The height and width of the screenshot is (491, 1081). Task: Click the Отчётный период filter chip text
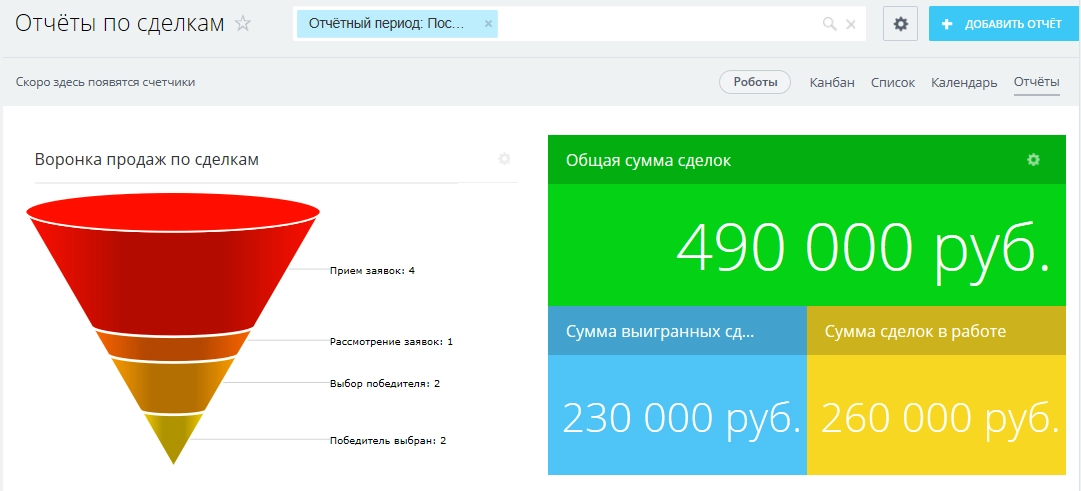(386, 24)
